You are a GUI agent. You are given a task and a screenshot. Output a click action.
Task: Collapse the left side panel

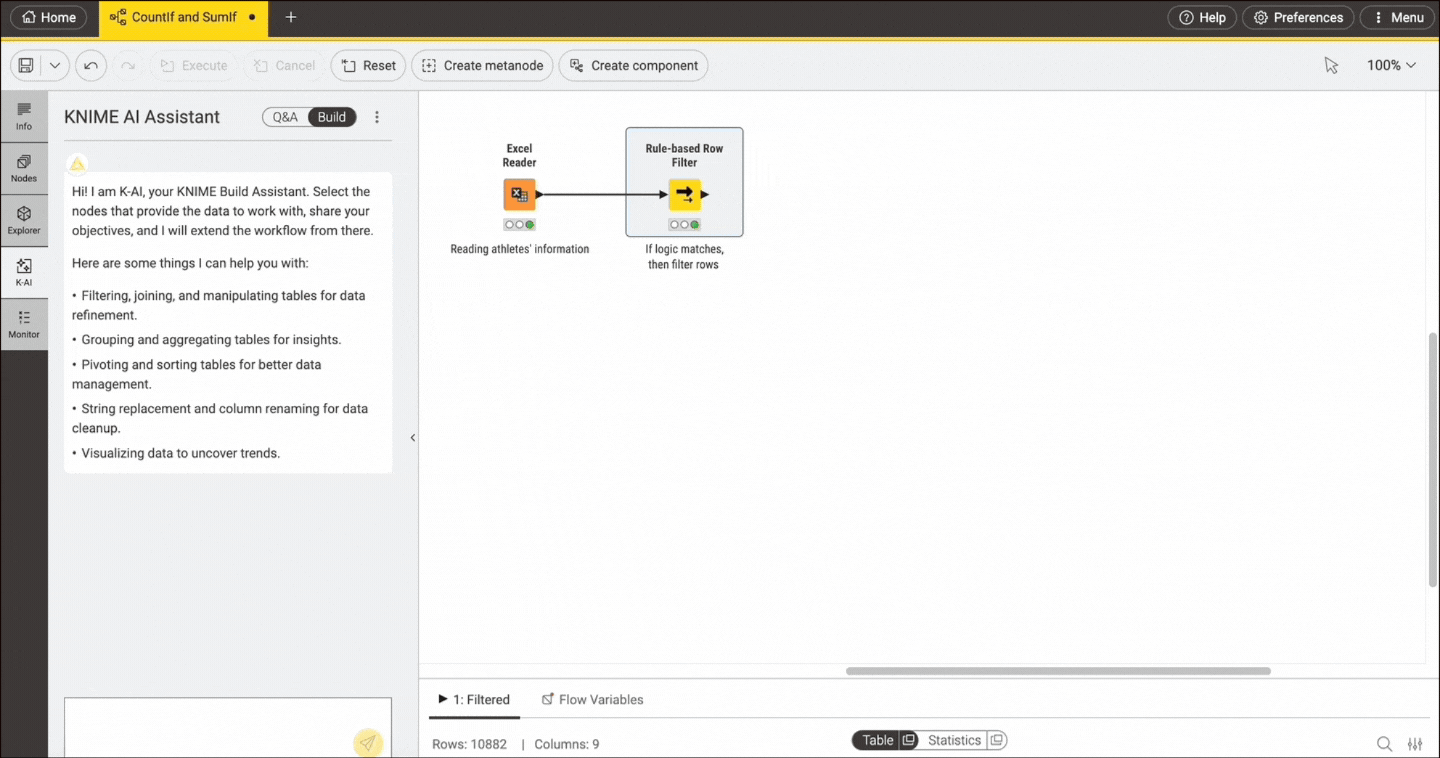[413, 438]
